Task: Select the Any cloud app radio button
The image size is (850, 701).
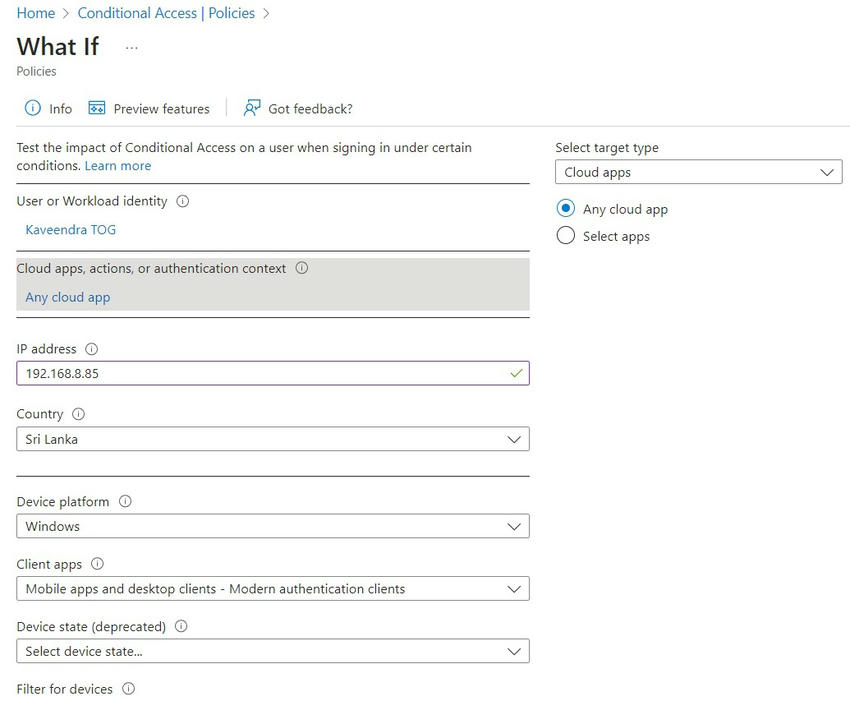Action: [x=565, y=209]
